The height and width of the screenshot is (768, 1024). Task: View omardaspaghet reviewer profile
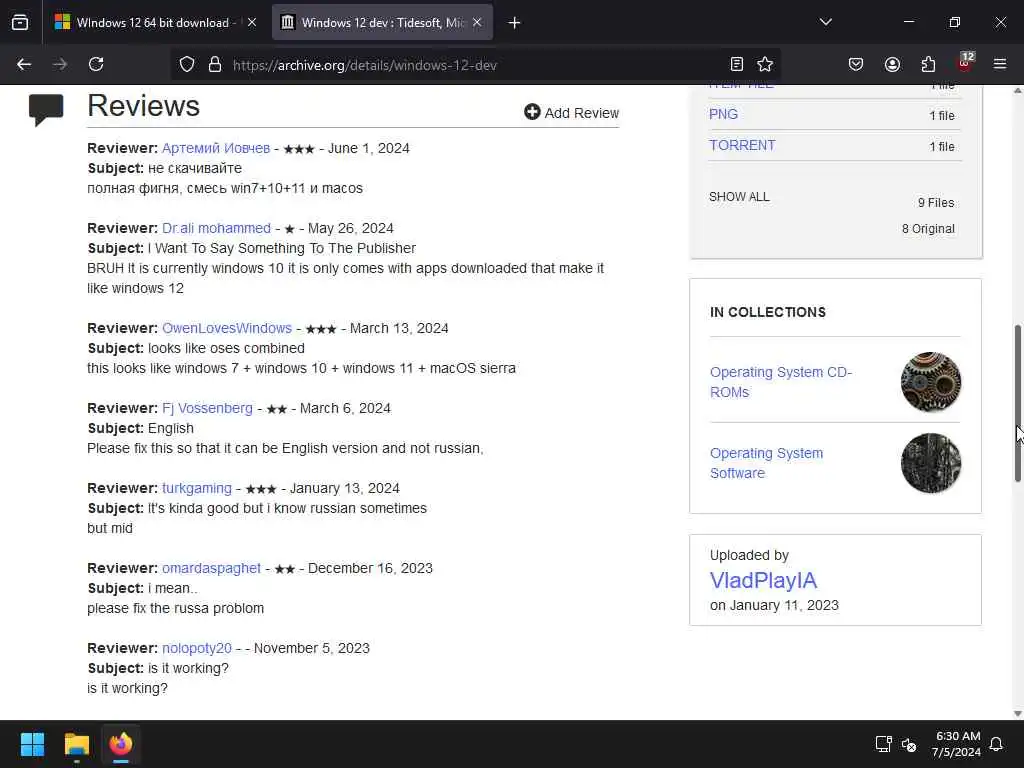211,568
